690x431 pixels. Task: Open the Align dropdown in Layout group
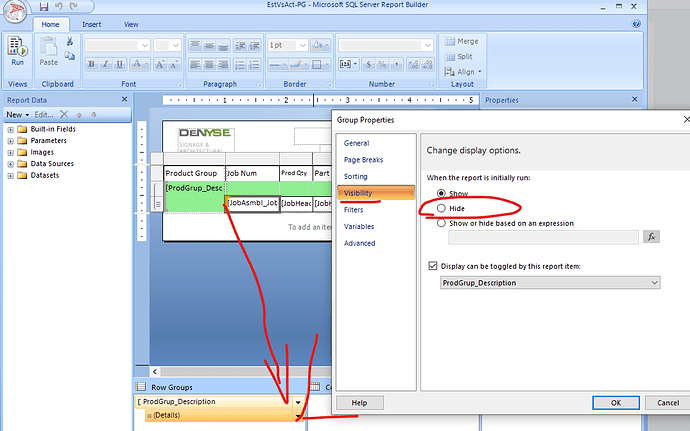(463, 71)
